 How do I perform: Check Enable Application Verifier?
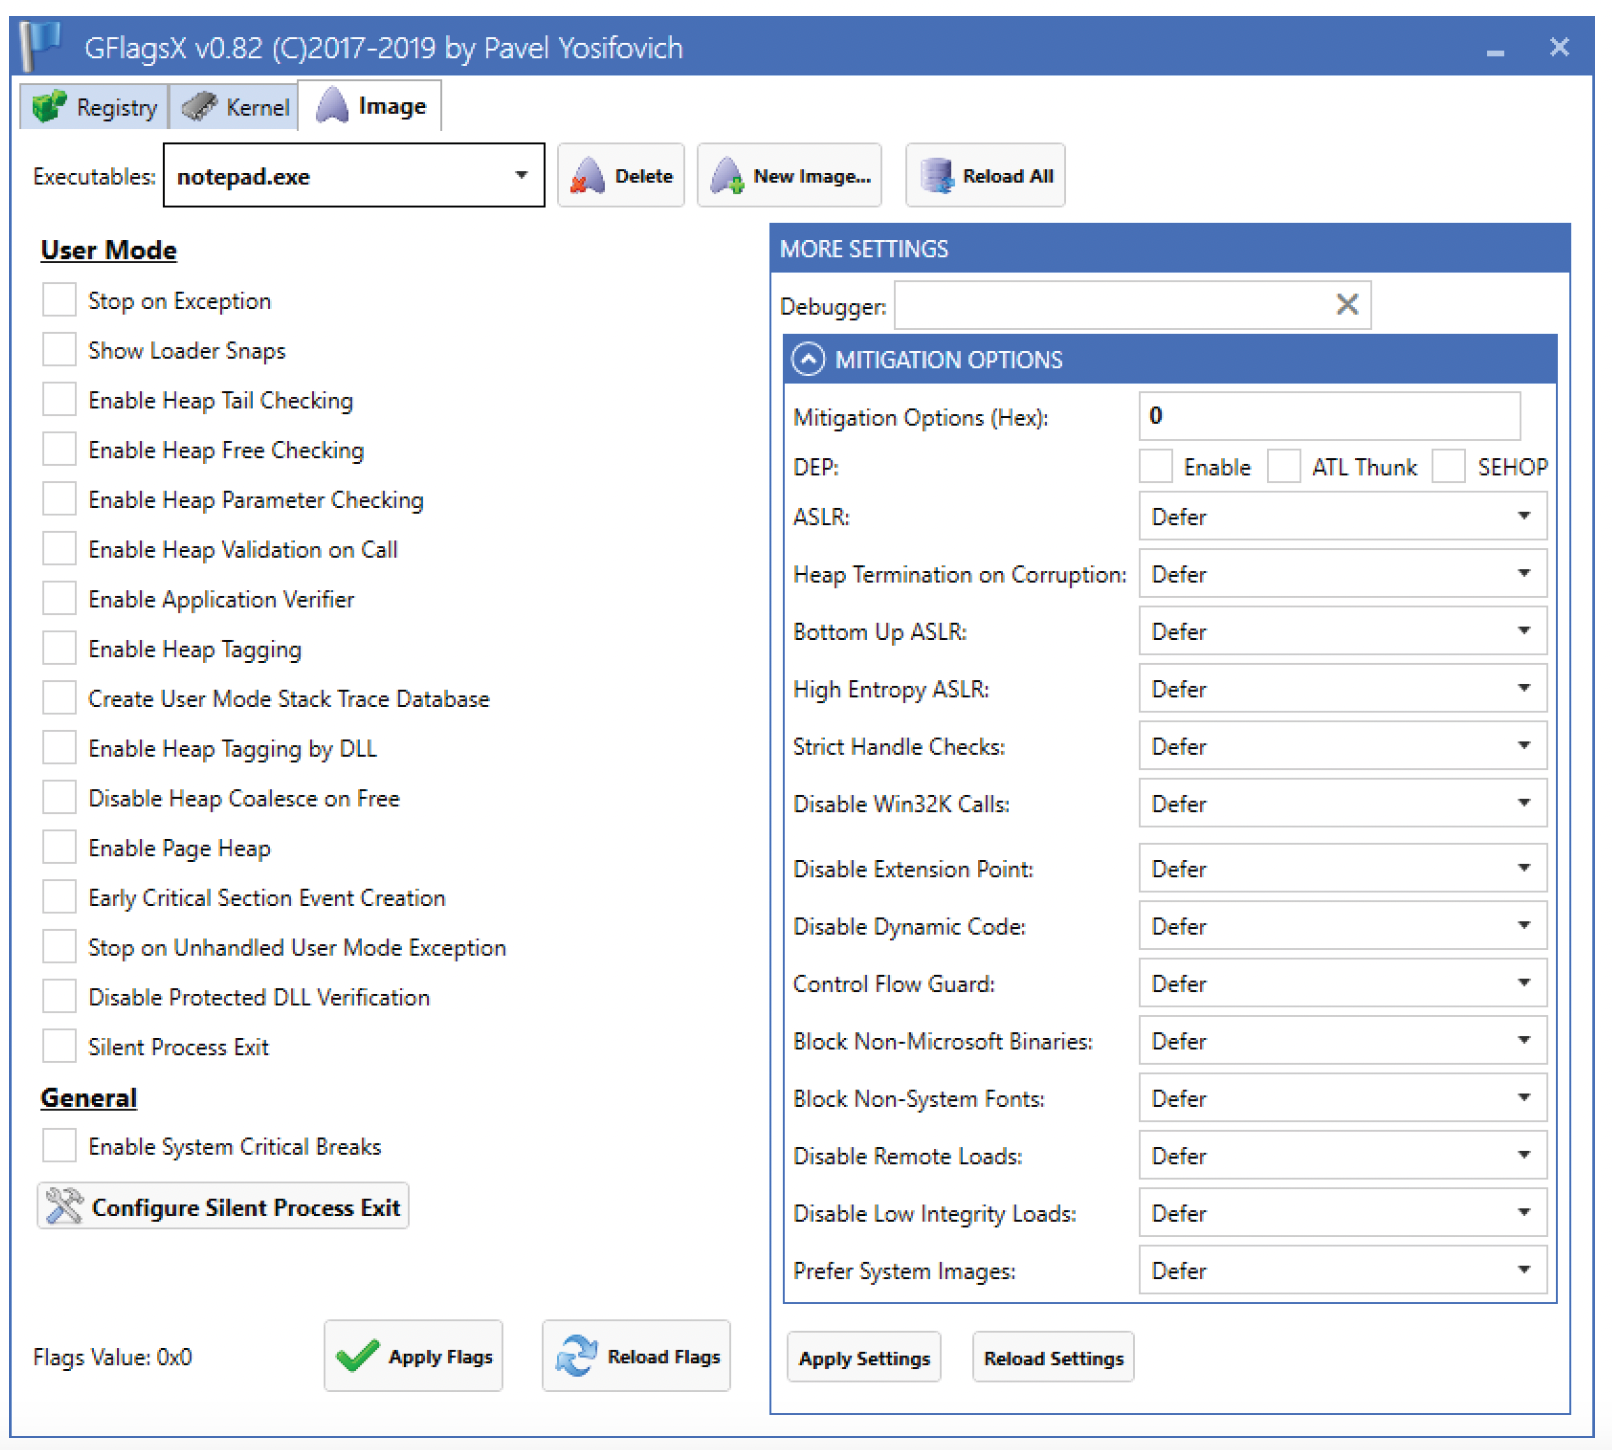pyautogui.click(x=59, y=598)
